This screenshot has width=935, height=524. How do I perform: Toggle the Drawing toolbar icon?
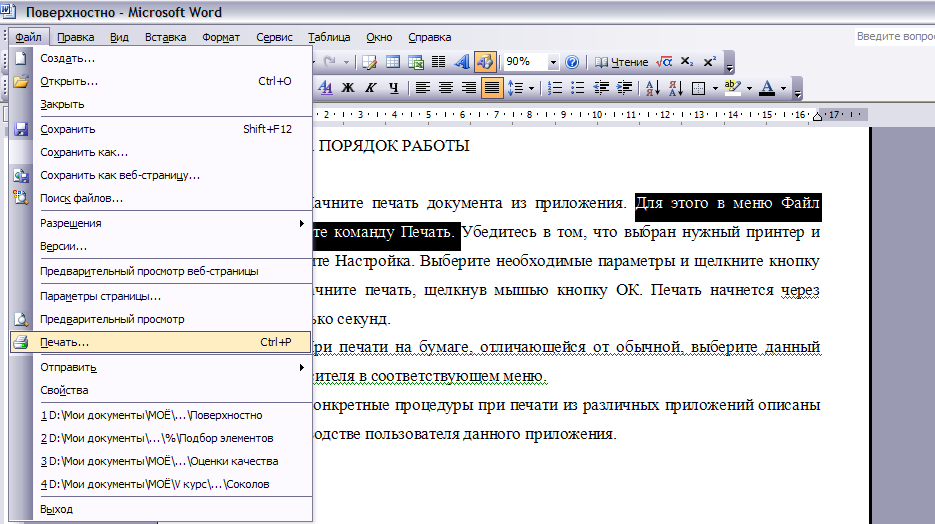tap(485, 62)
